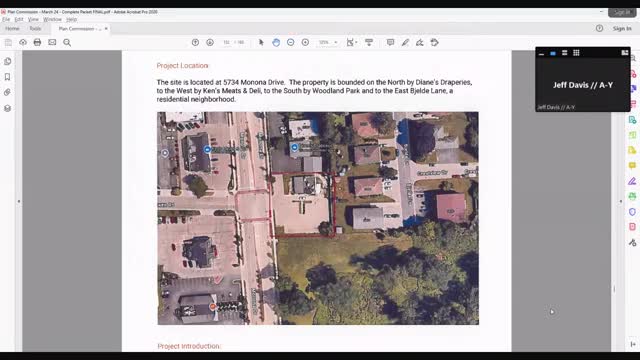The height and width of the screenshot is (360, 640).
Task: Open the purple Fill & Sign icon
Action: (632, 181)
